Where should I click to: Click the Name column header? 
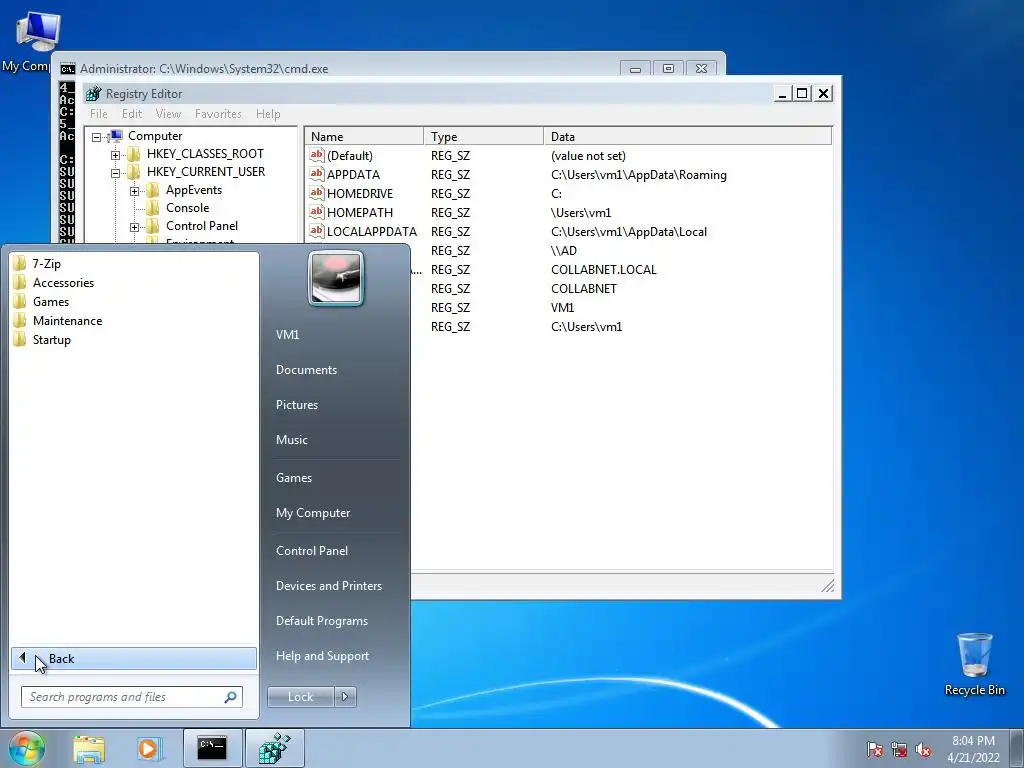tap(364, 136)
